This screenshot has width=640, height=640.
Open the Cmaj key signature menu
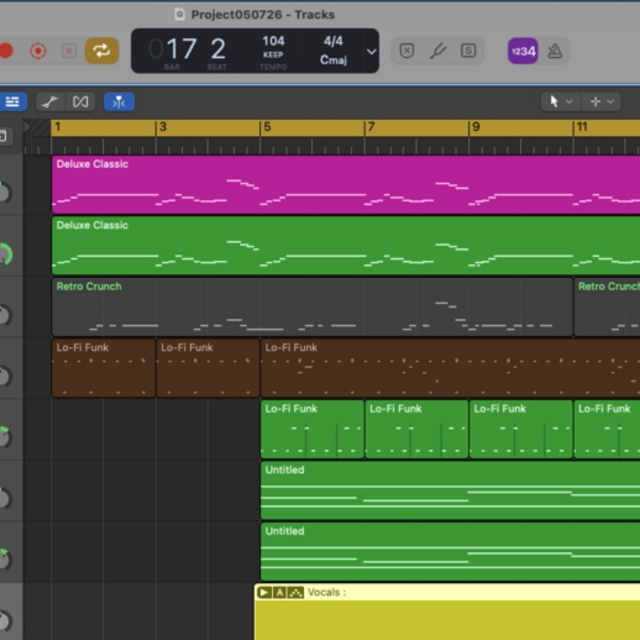(333, 60)
